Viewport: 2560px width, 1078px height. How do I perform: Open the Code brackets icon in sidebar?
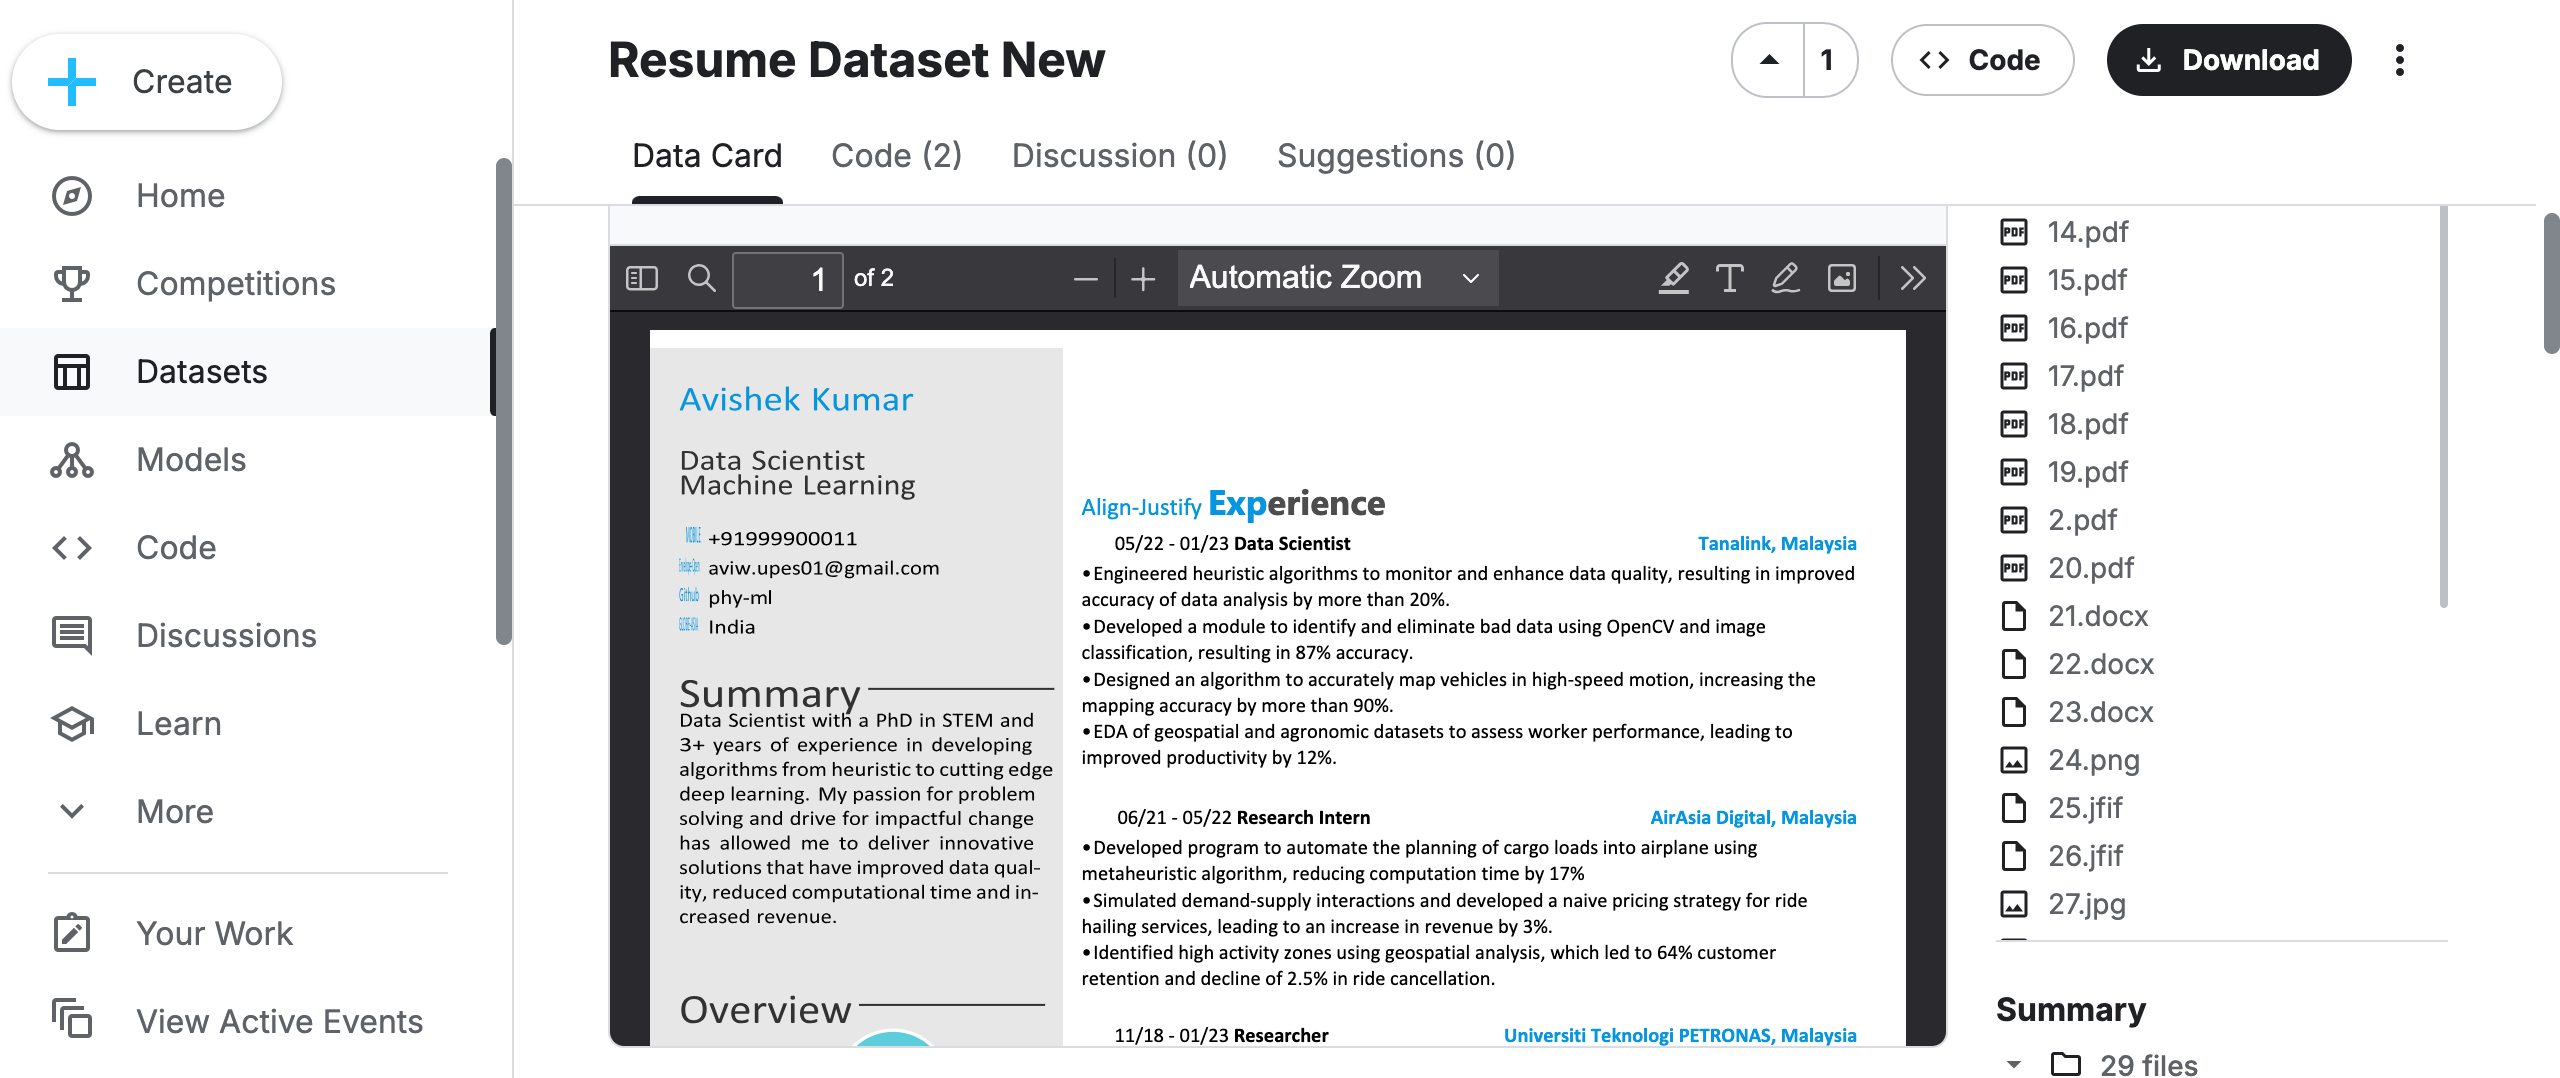click(72, 548)
